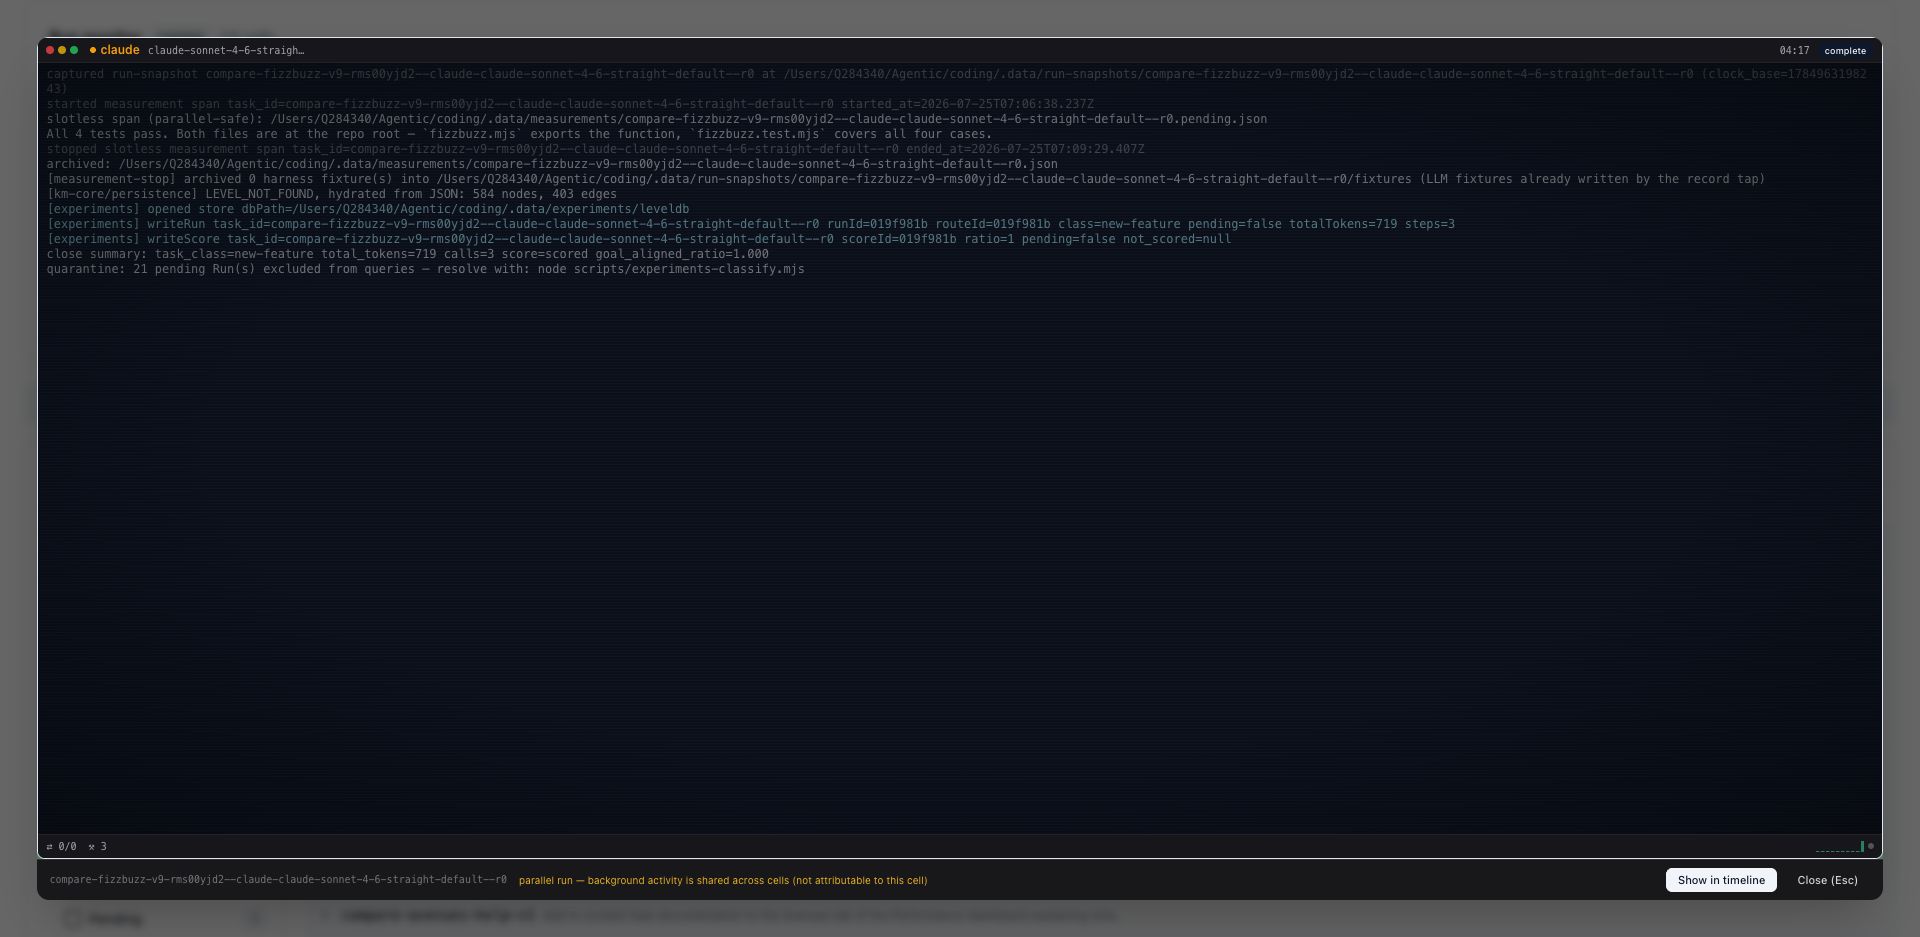Click the 'started measurement span' line

coord(570,104)
